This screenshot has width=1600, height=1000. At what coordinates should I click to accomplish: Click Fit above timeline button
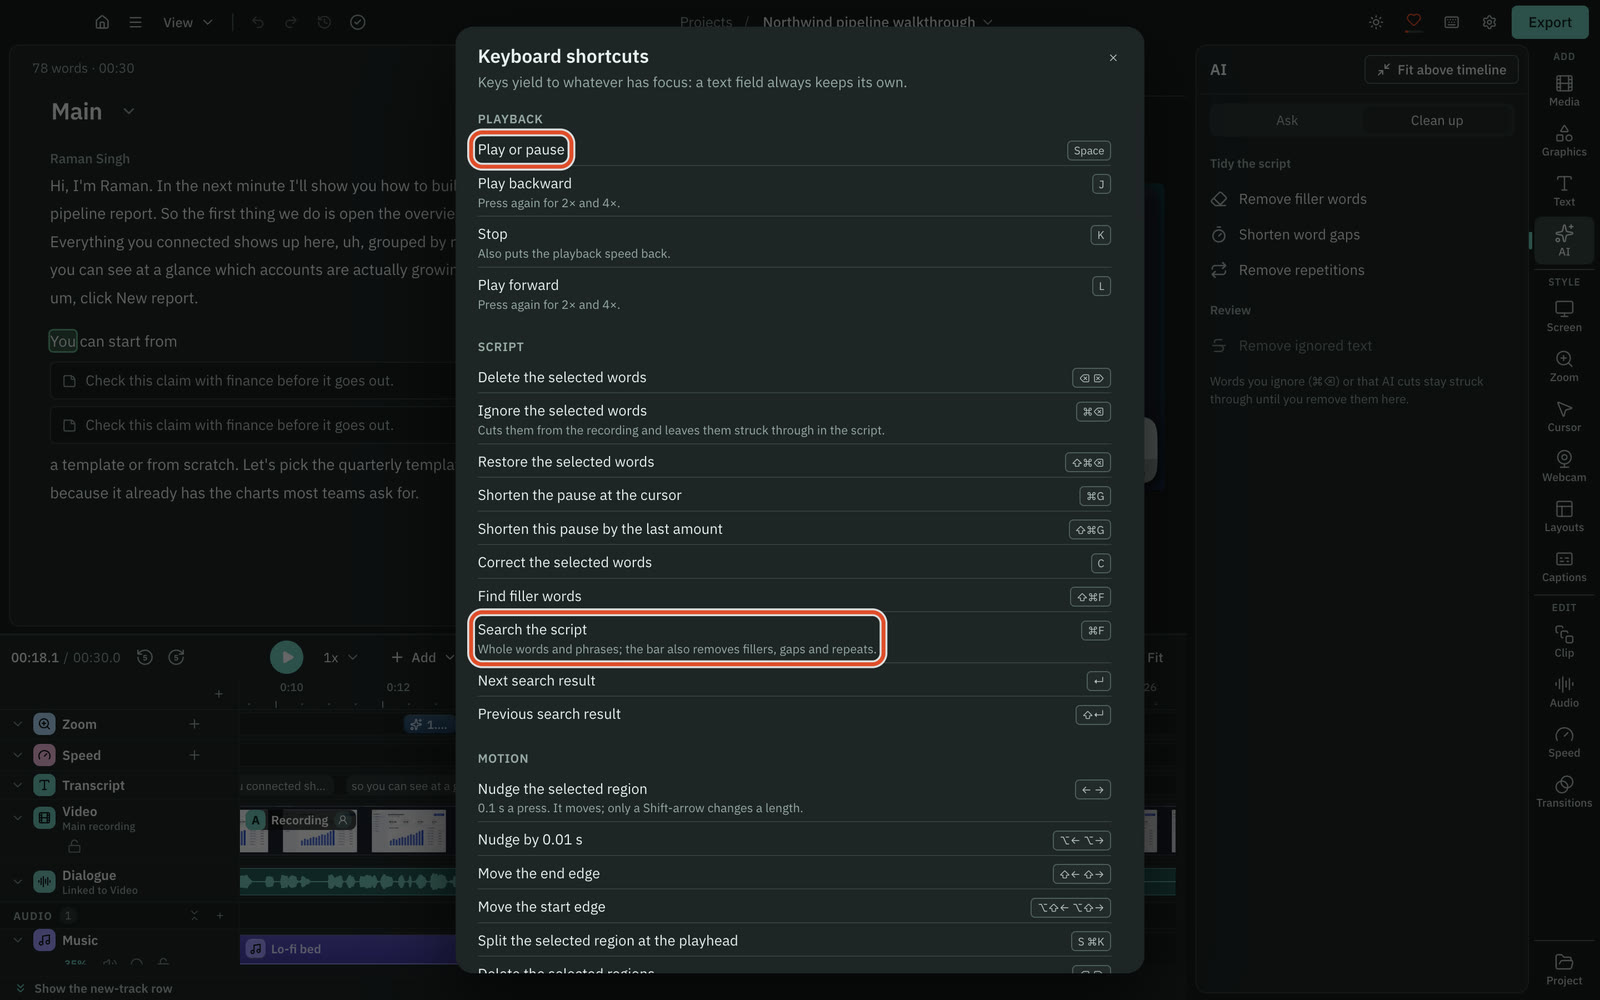click(1441, 69)
